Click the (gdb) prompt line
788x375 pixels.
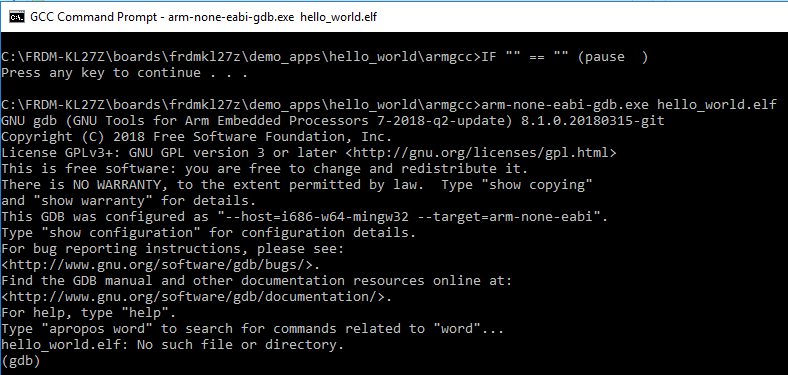pyautogui.click(x=21, y=361)
